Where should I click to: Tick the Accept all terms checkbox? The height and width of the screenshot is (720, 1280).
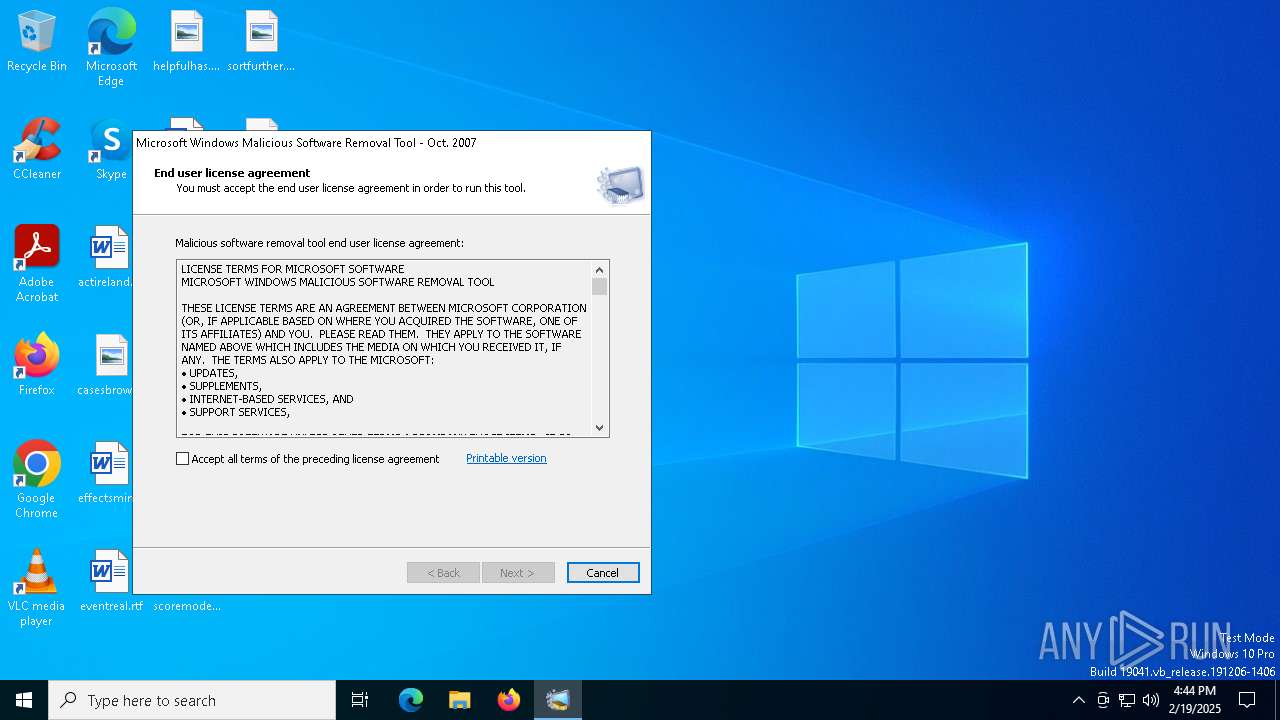pos(182,459)
